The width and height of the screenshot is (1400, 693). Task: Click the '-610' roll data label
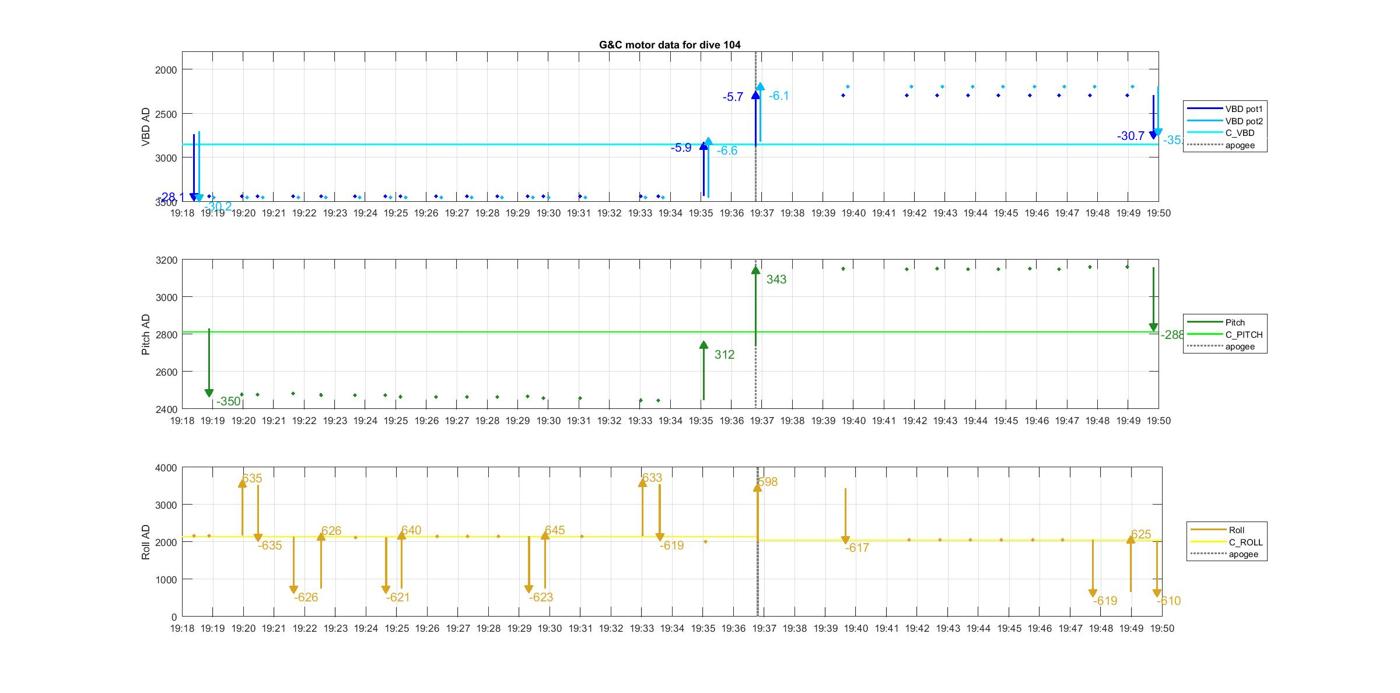pyautogui.click(x=1169, y=601)
